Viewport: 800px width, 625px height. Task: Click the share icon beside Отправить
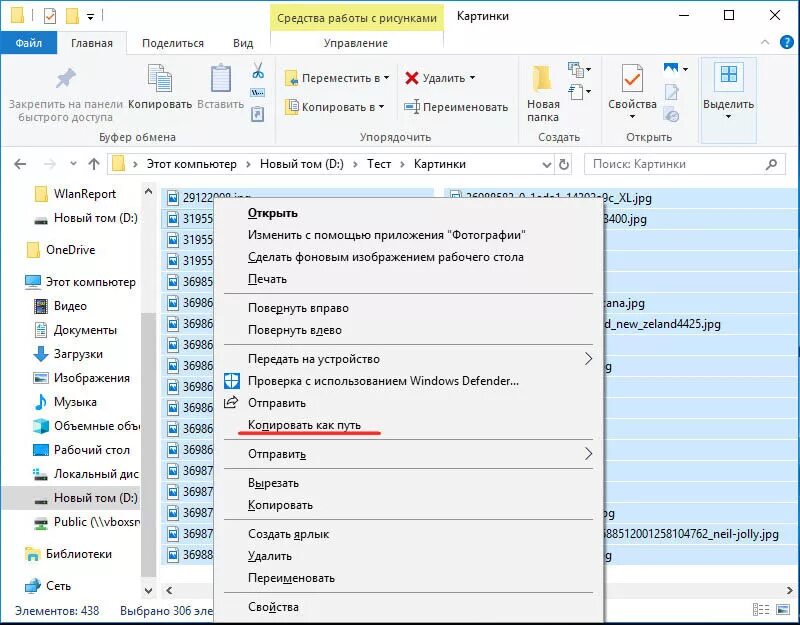coord(231,402)
